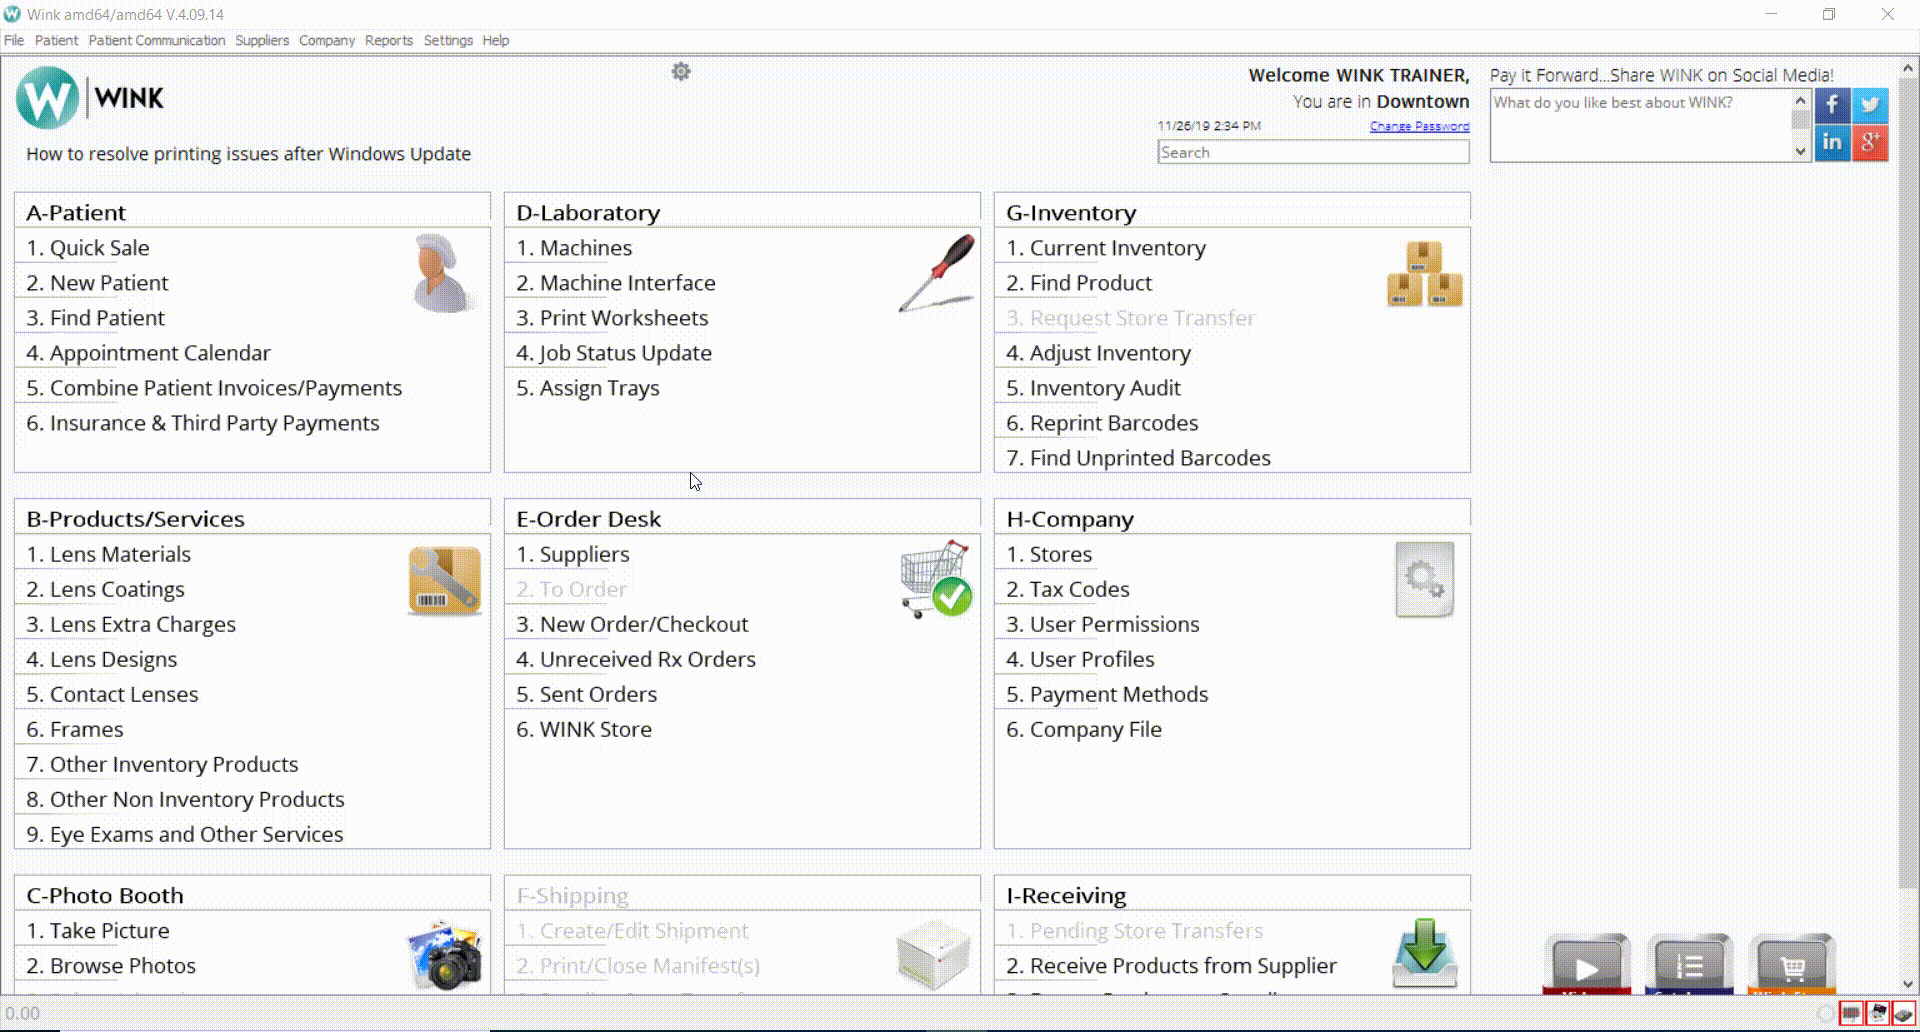Click the comment box scroll up arrow

click(1801, 100)
